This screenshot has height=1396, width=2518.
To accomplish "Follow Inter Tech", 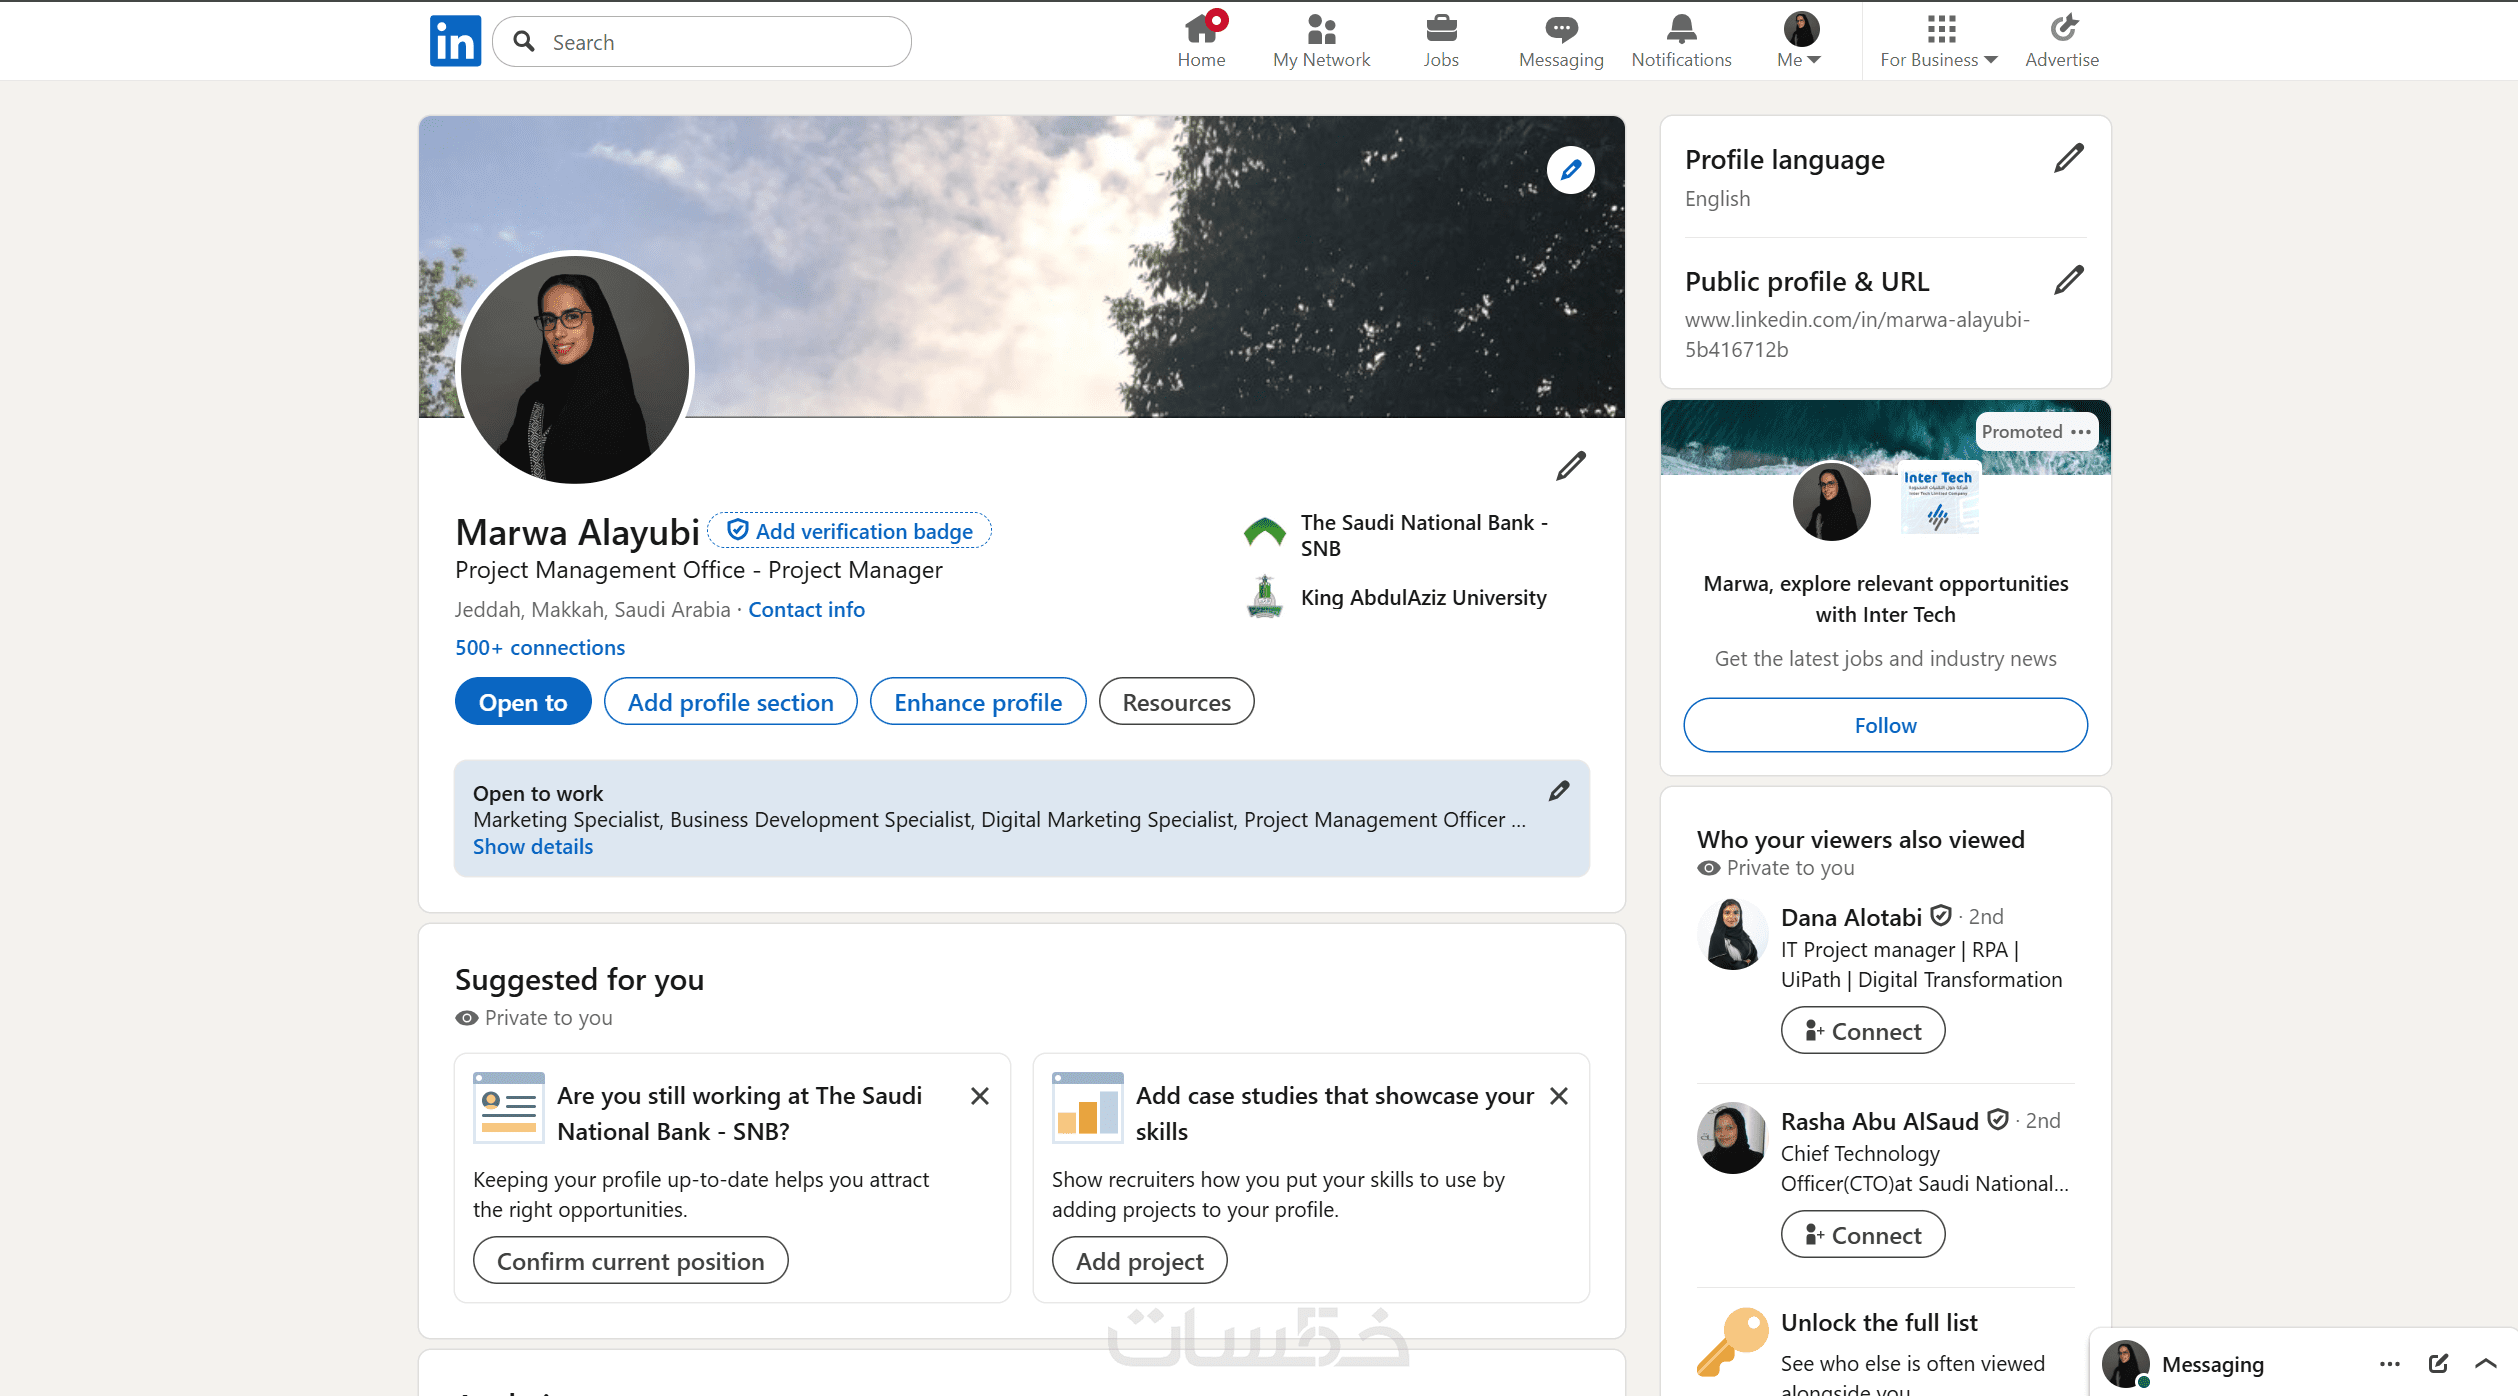I will [x=1886, y=725].
